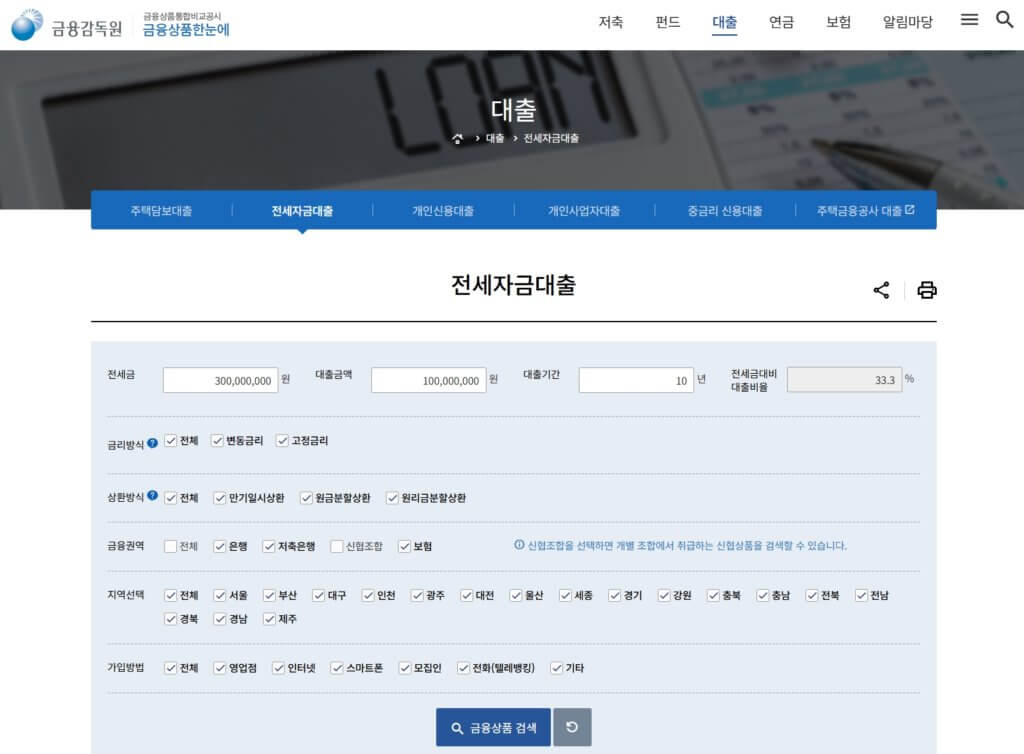
Task: Uncheck 원금분할상환 checkbox
Action: pyautogui.click(x=306, y=498)
